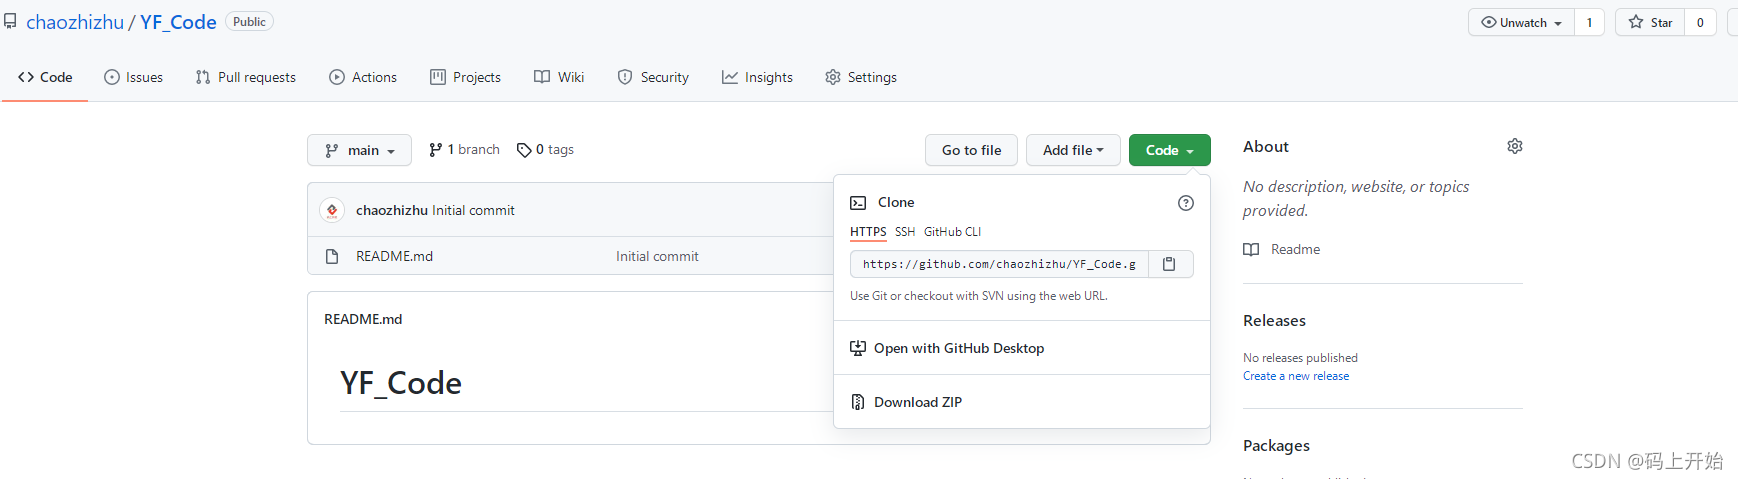Click the Download ZIP archive icon
Image resolution: width=1738 pixels, height=479 pixels.
[x=858, y=402]
